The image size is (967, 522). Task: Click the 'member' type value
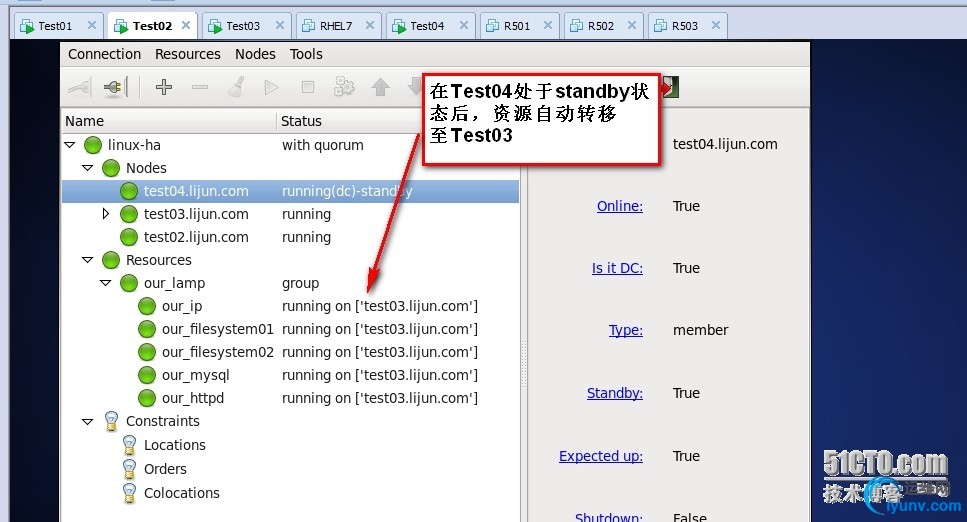coord(700,330)
